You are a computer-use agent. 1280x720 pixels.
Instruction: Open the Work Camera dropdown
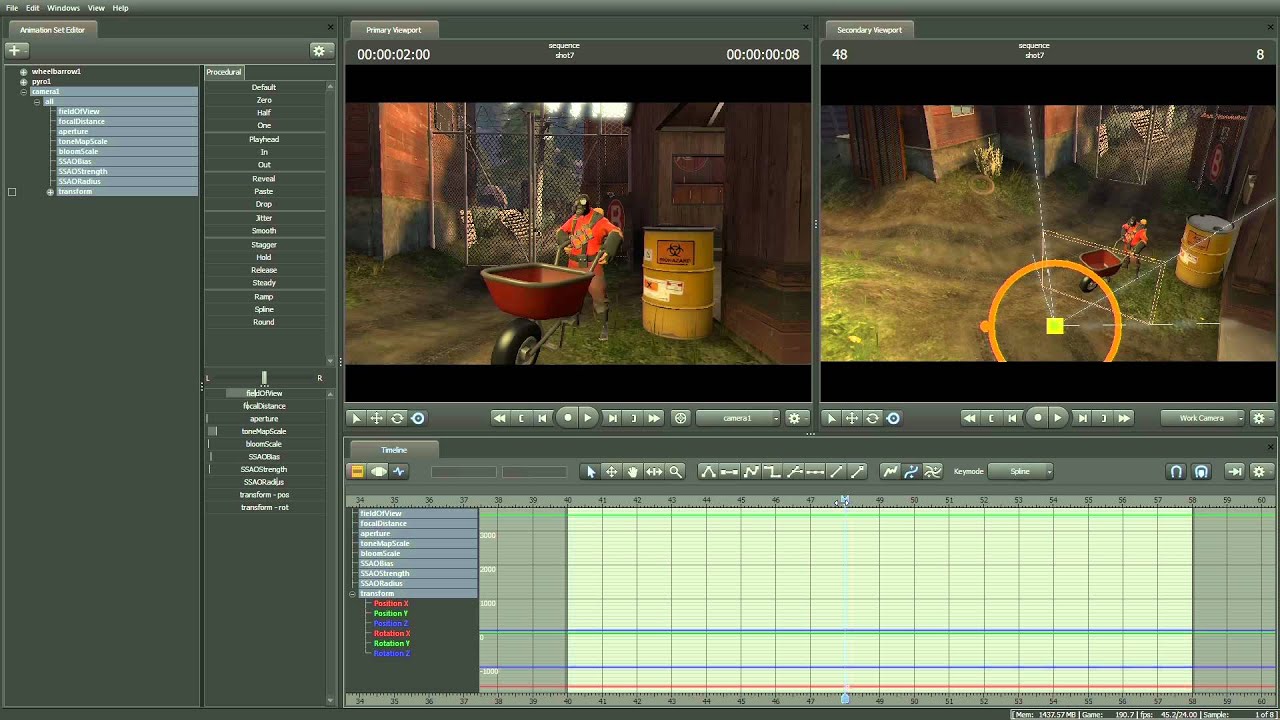click(x=1203, y=418)
